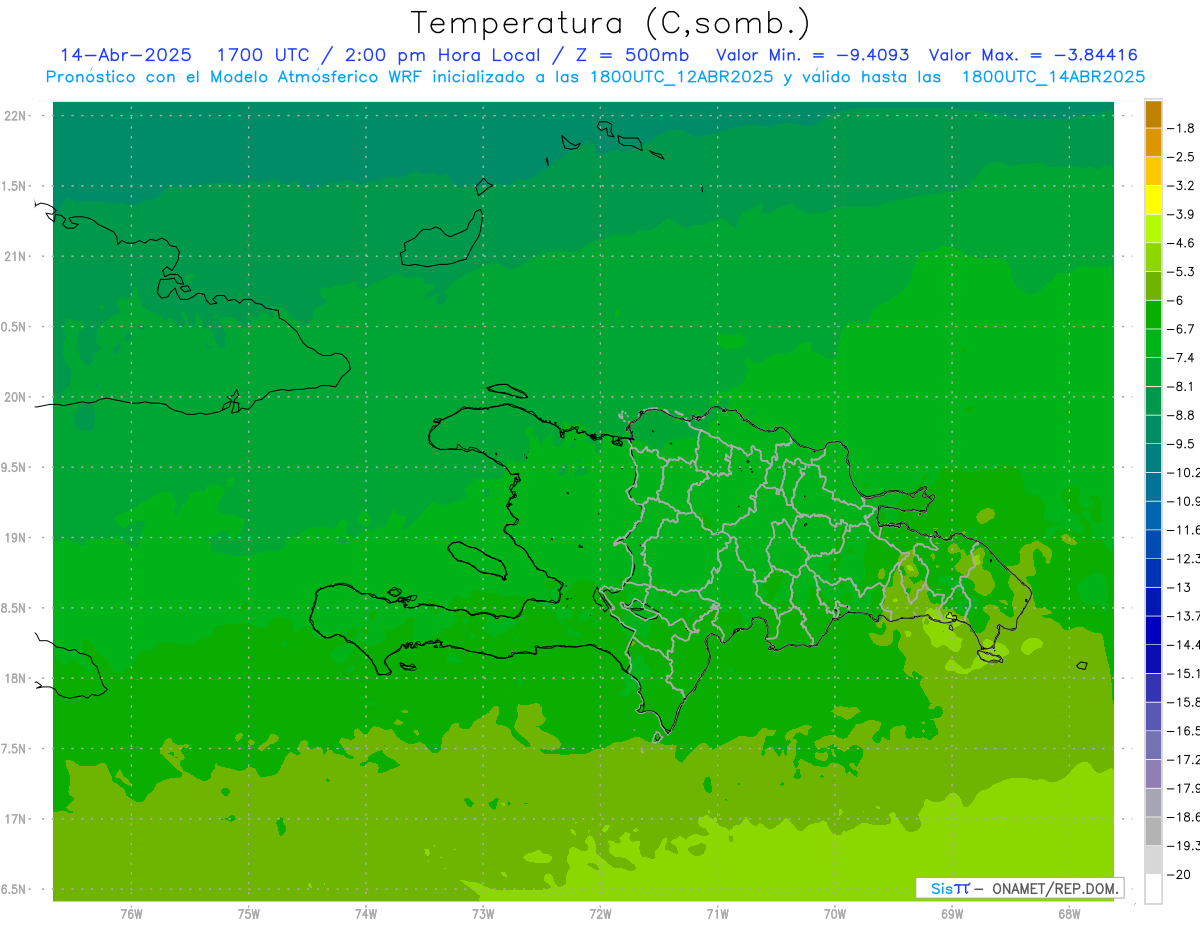Click the "ONAMET/REP.DOM." credit label

(x=1056, y=888)
